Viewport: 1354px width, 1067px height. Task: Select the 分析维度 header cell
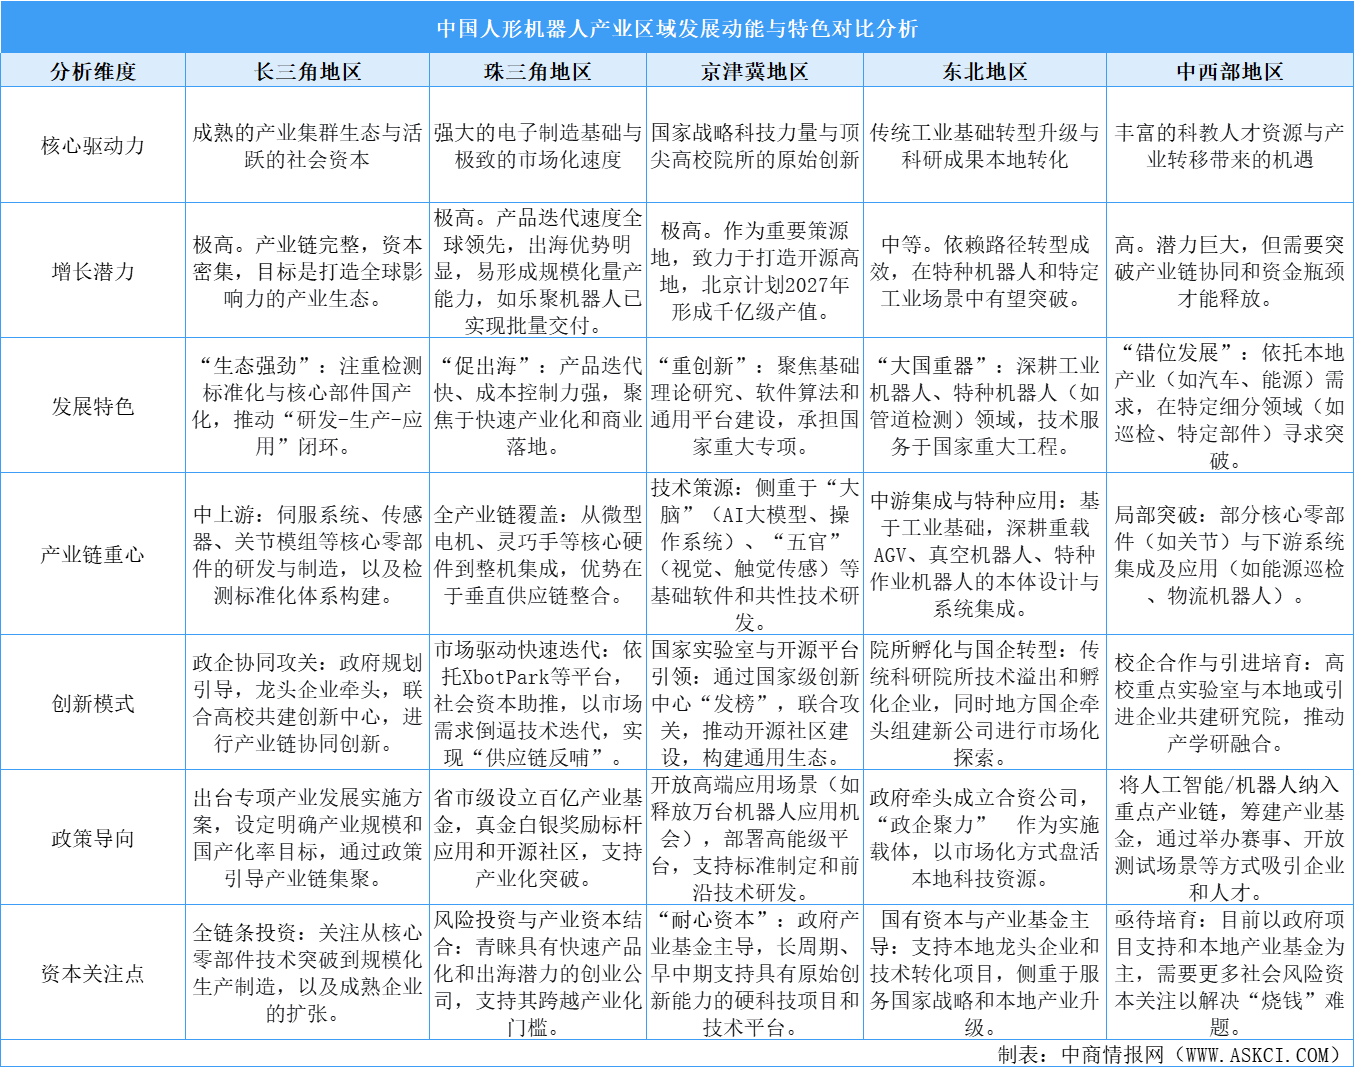93,70
